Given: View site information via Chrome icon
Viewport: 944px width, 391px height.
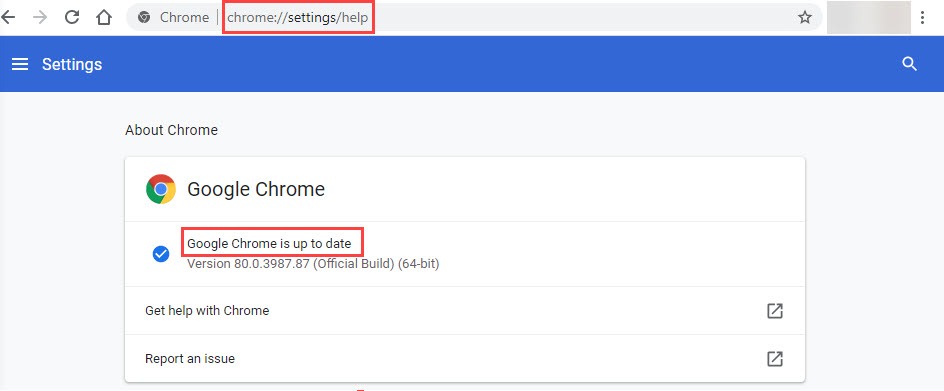Looking at the screenshot, I should tap(143, 17).
